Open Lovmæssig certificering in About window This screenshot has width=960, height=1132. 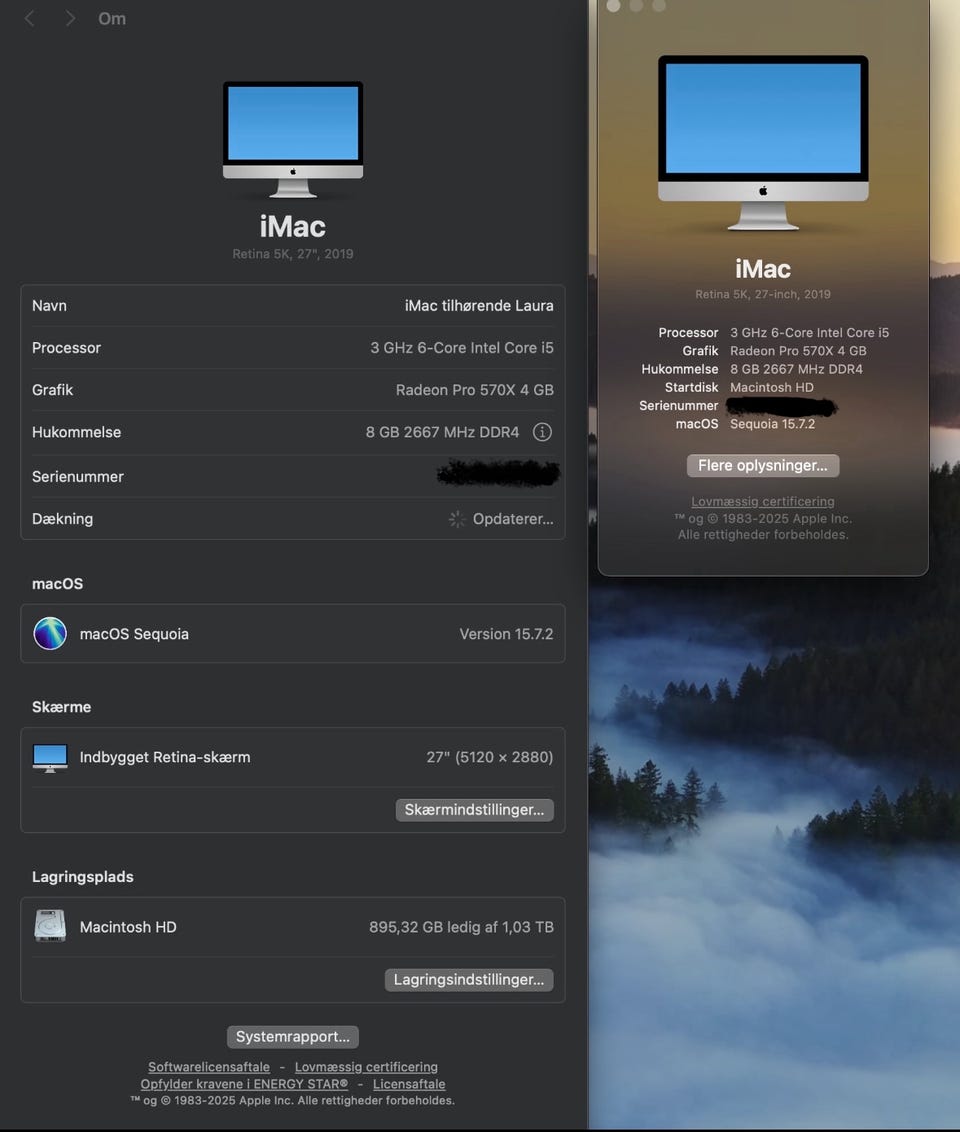[763, 502]
